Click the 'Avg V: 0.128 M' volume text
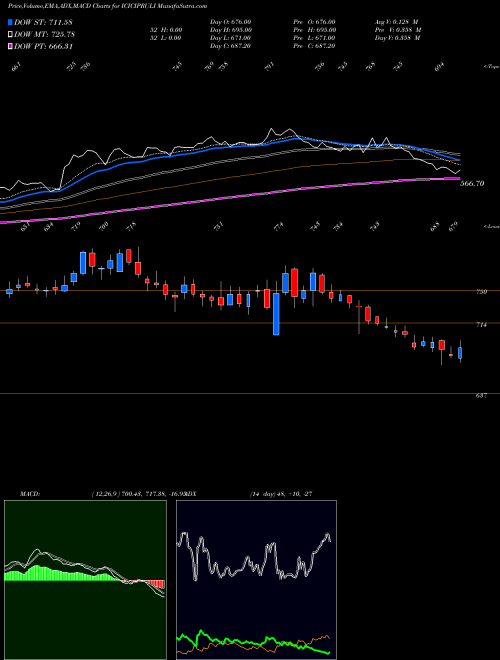The image size is (500, 660). point(396,22)
